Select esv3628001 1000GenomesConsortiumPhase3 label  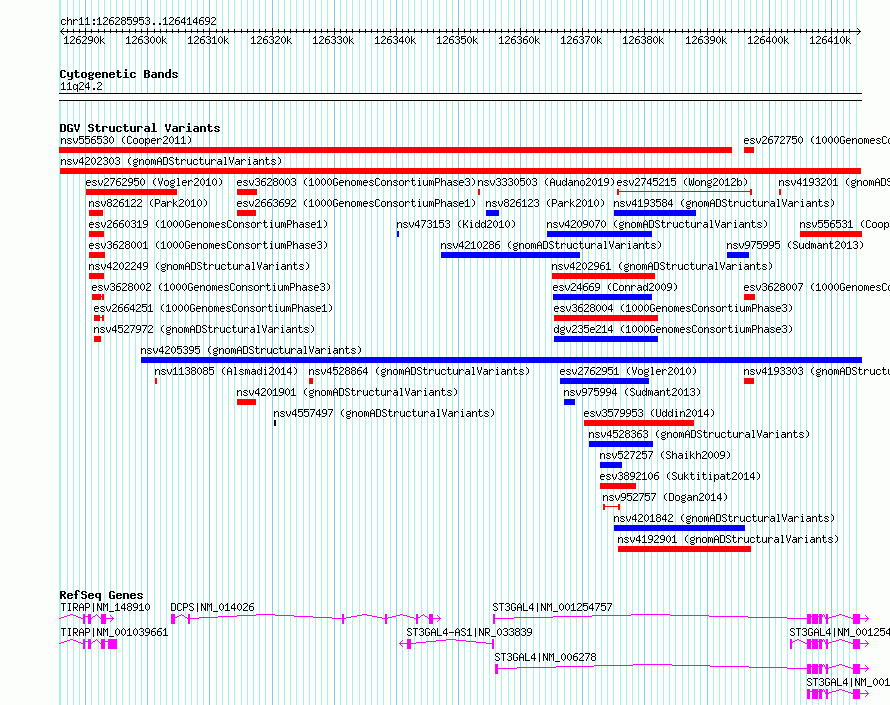click(208, 245)
